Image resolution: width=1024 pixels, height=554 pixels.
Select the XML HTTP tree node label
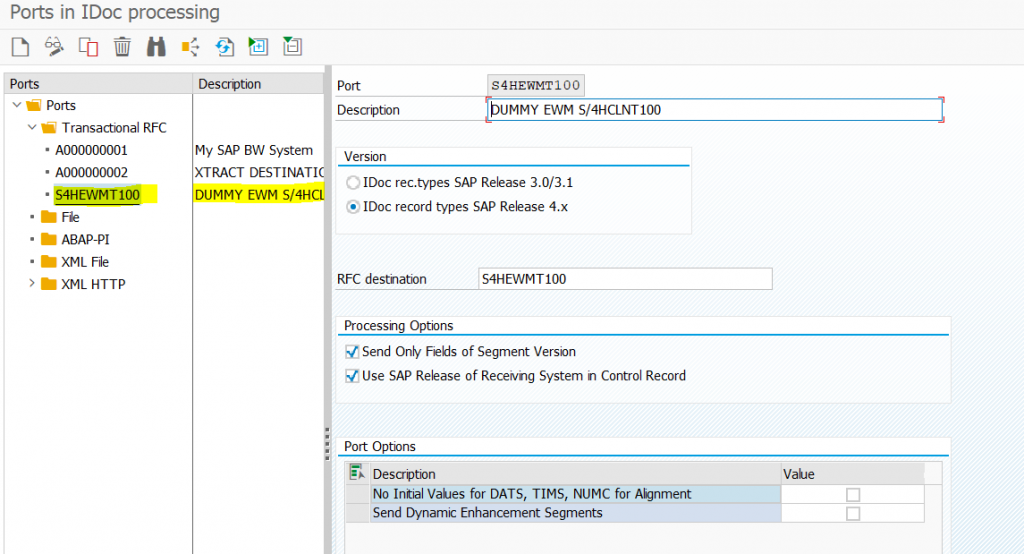pyautogui.click(x=93, y=284)
